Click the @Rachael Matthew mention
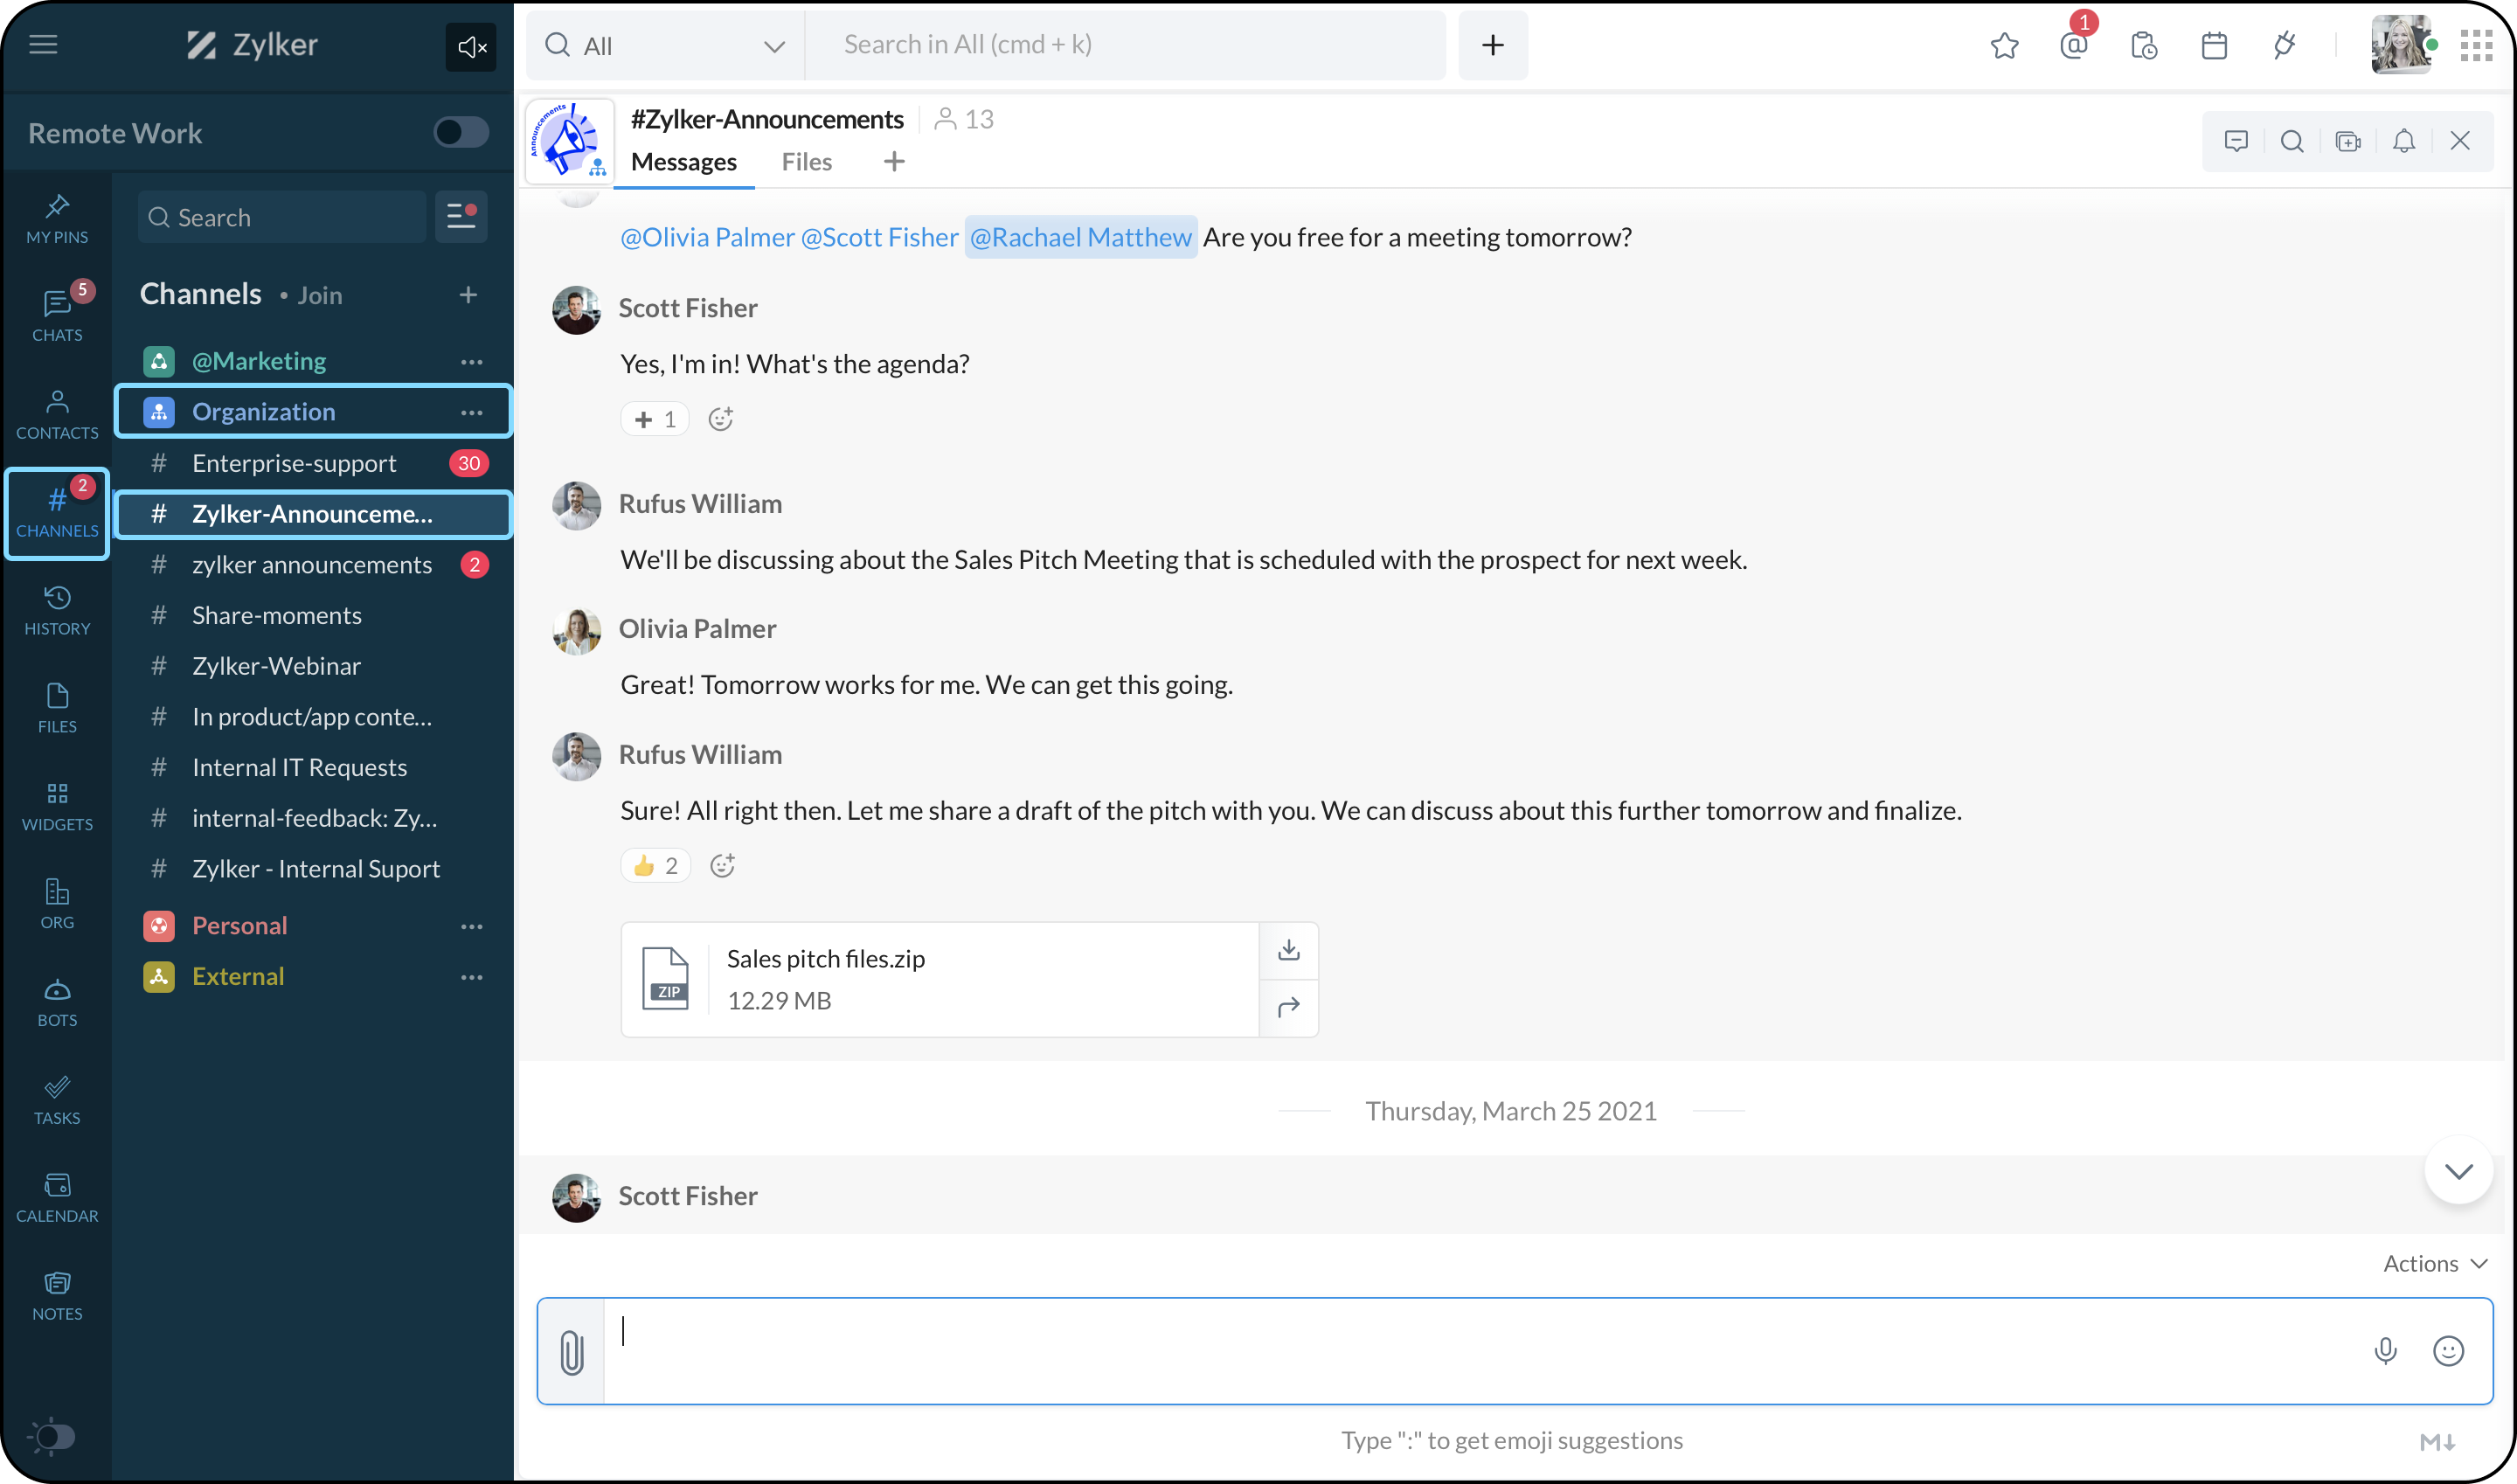 pos(1081,237)
